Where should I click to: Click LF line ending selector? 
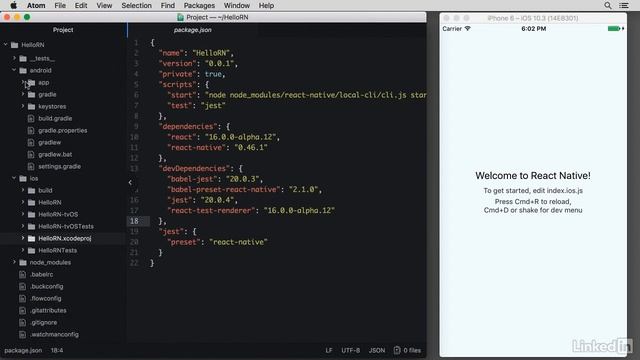pos(329,350)
